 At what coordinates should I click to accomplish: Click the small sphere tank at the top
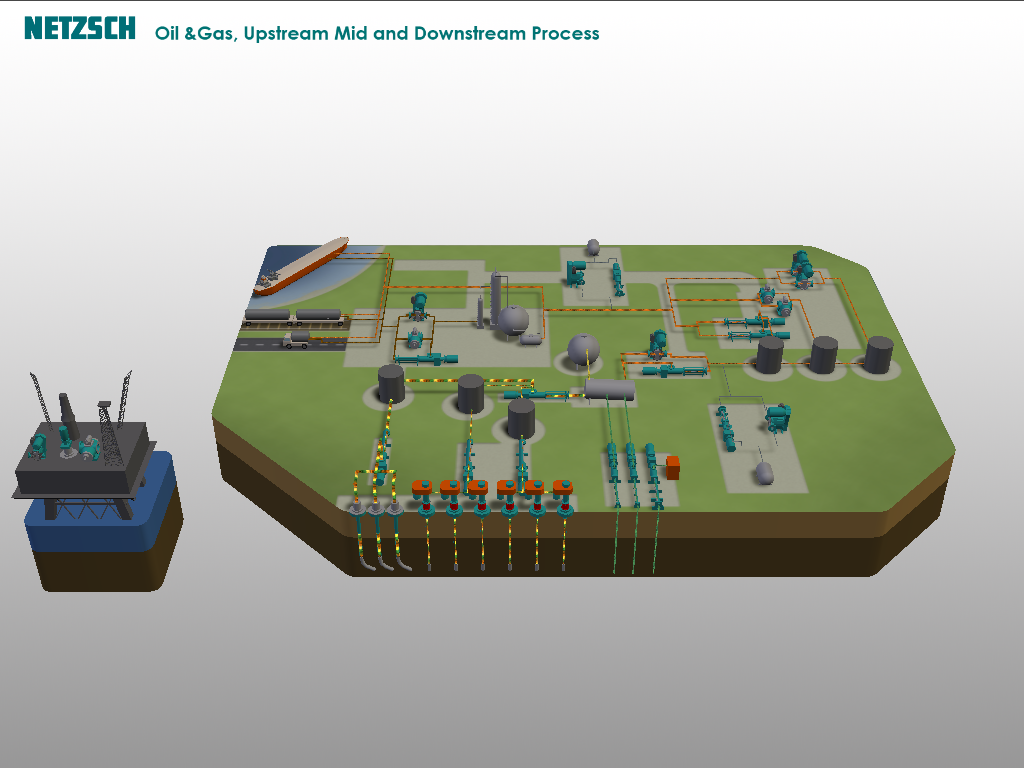pos(593,247)
